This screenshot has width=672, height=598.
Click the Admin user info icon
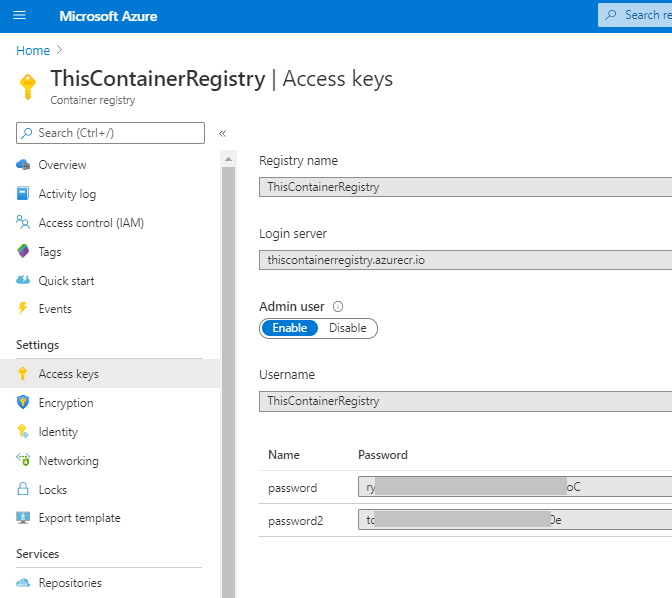[x=338, y=307]
